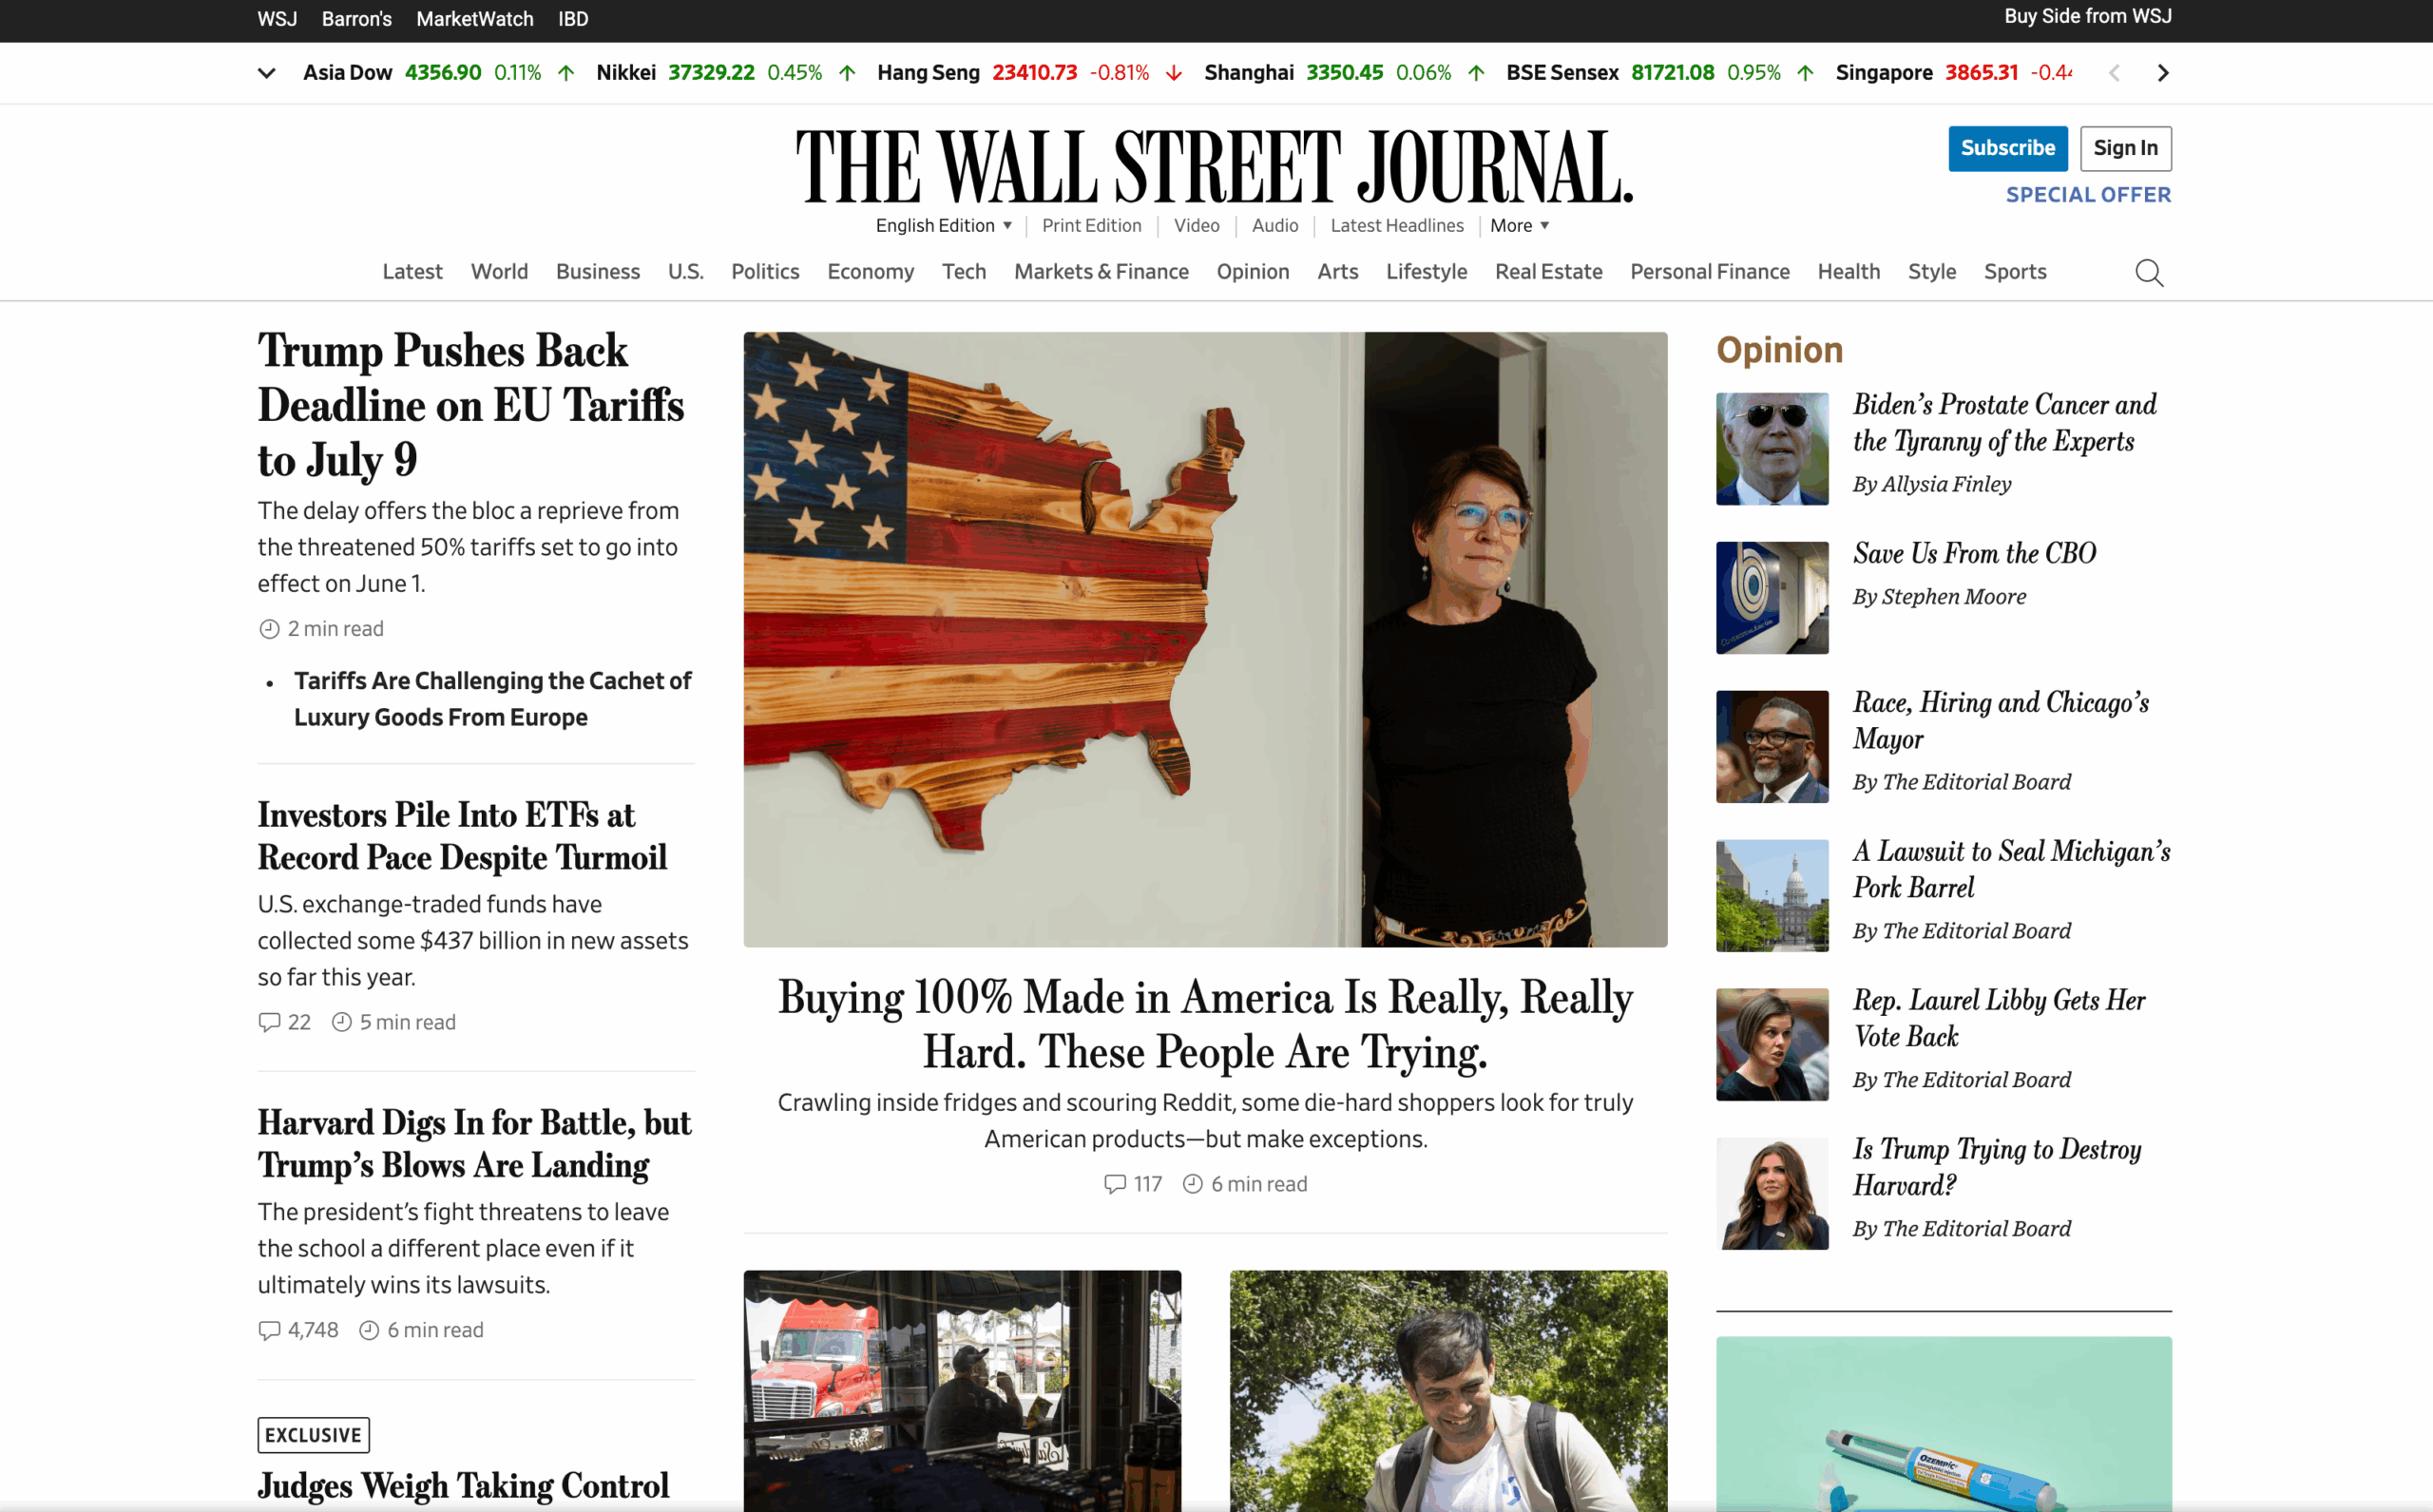Open the Biden opinion thumbnail image

point(1772,449)
